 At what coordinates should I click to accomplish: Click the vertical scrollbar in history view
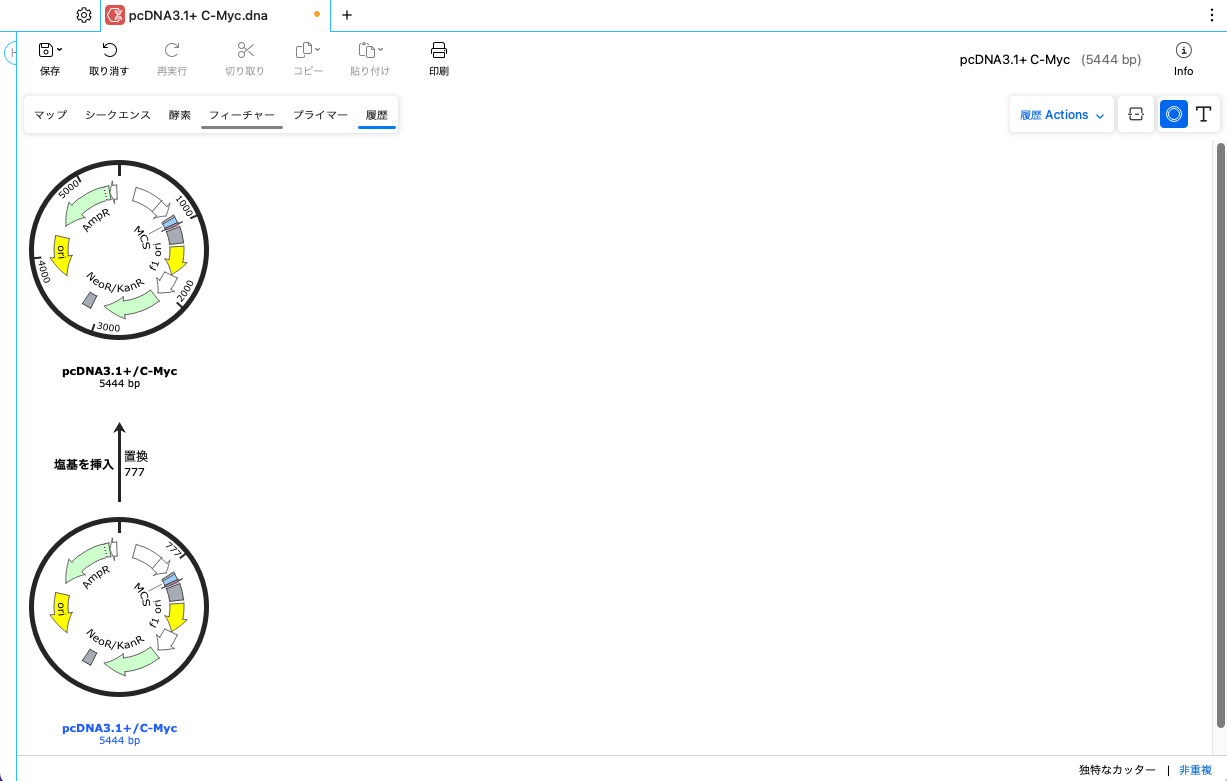1220,435
